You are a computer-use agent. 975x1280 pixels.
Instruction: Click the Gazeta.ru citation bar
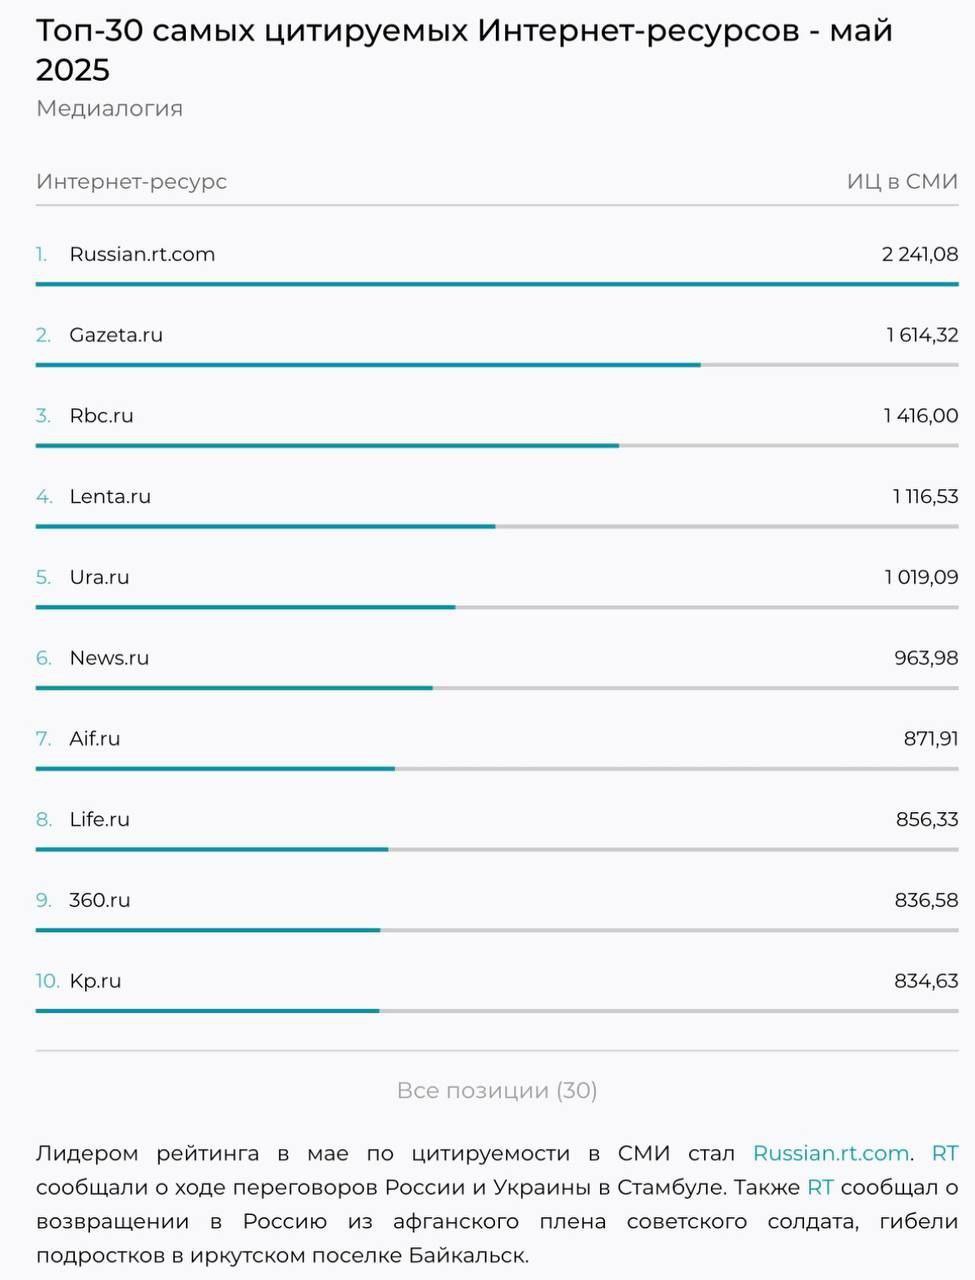click(368, 365)
